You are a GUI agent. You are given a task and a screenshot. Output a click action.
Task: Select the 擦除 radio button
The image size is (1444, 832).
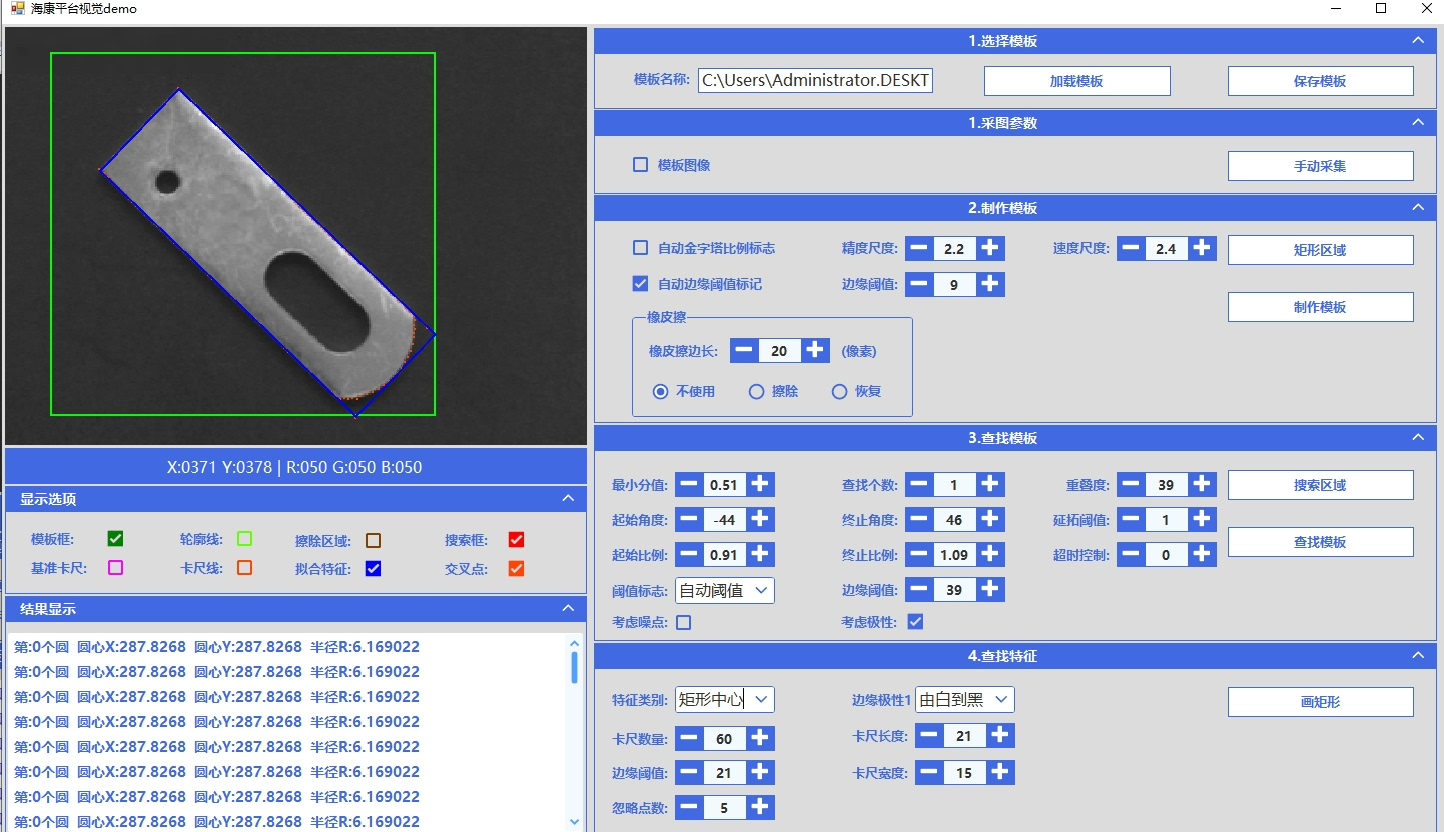(x=757, y=392)
